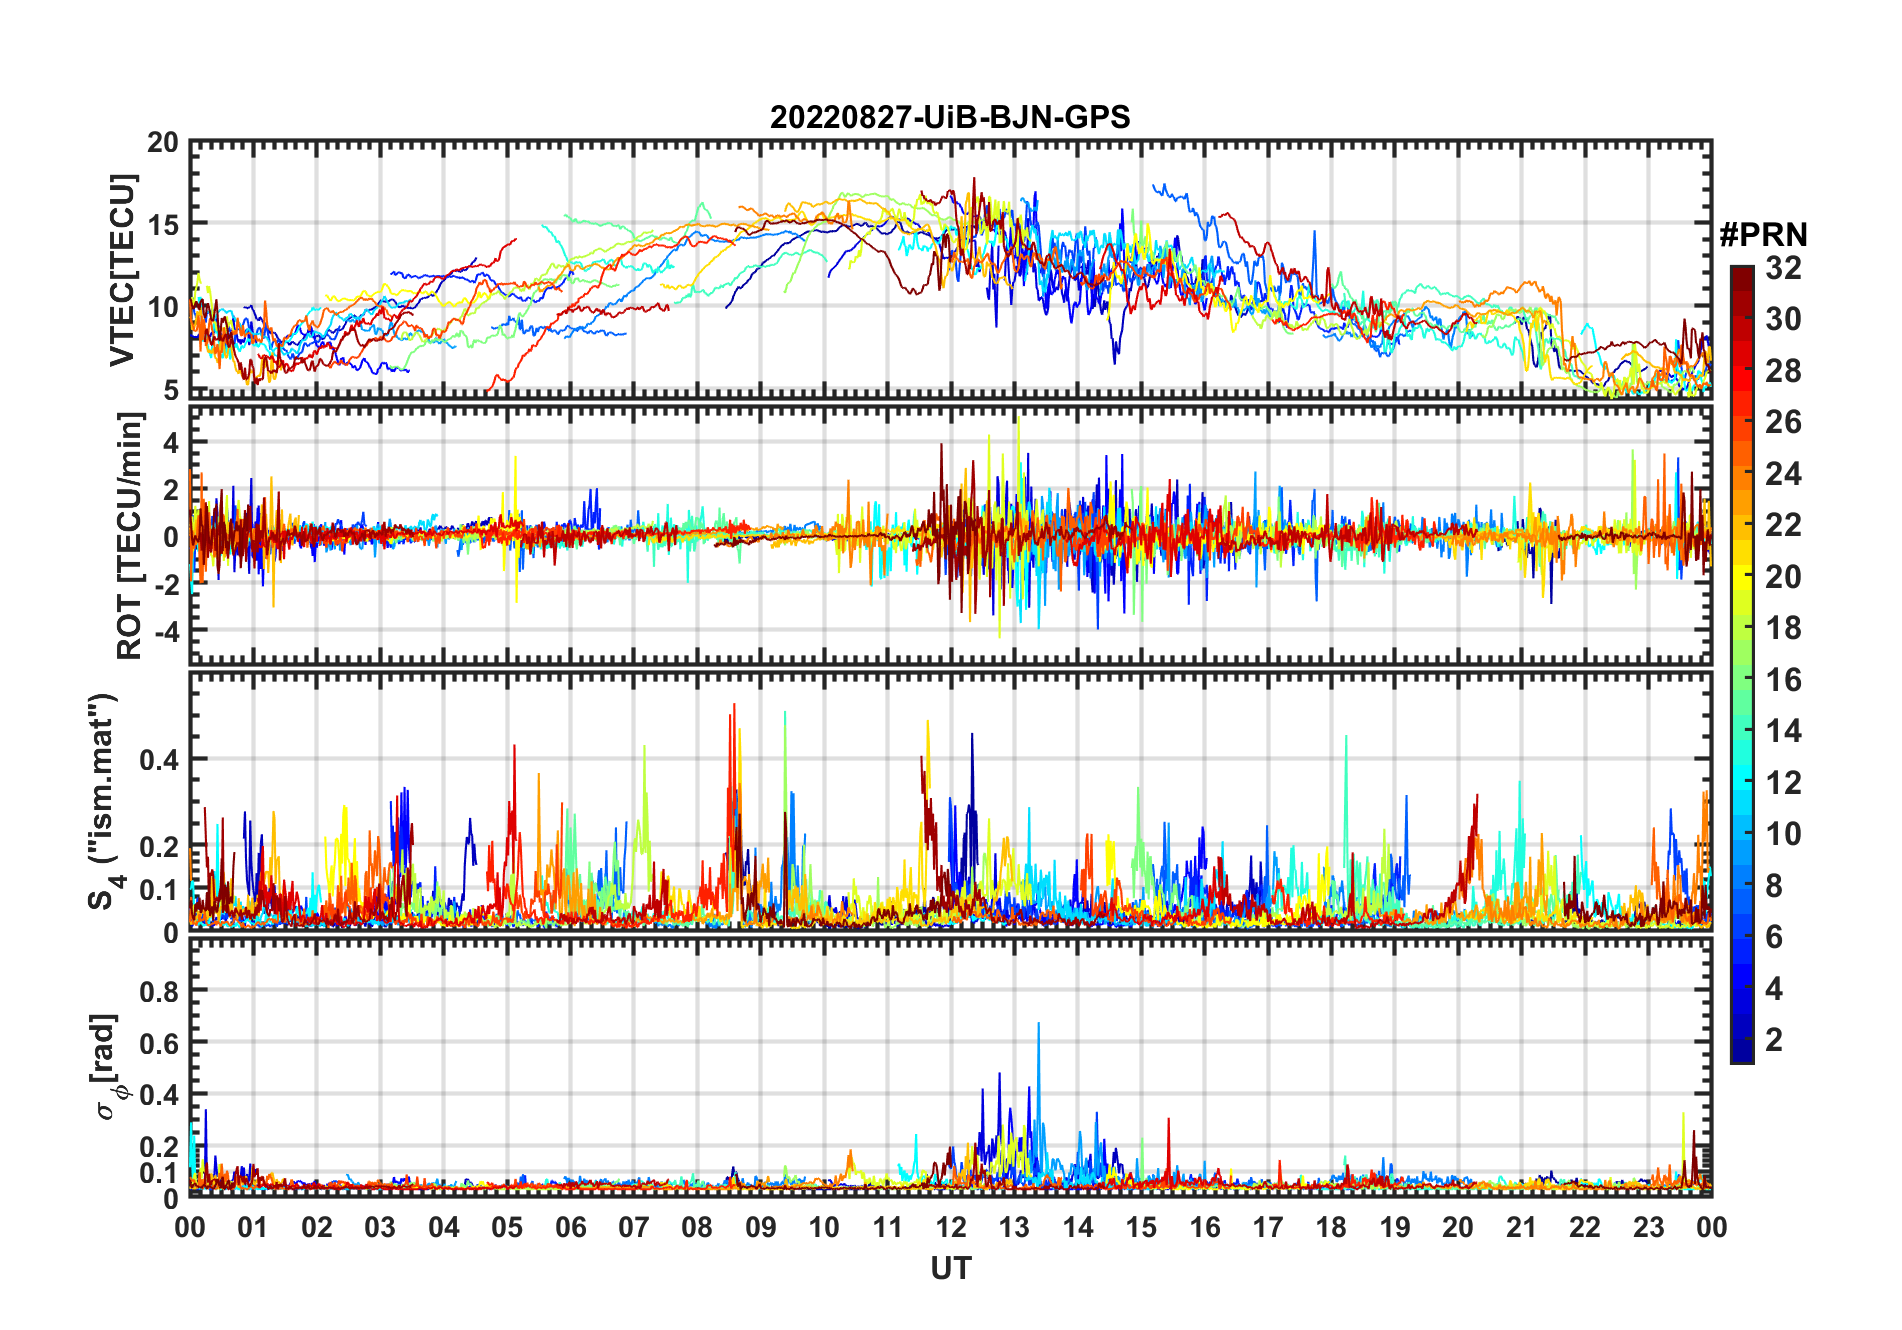Click the #PRN colorbar title
The image size is (1902, 1330).
1763,234
